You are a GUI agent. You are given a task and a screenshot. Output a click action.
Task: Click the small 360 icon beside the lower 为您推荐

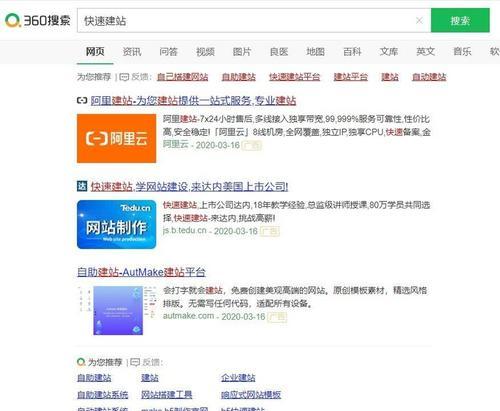tap(81, 362)
